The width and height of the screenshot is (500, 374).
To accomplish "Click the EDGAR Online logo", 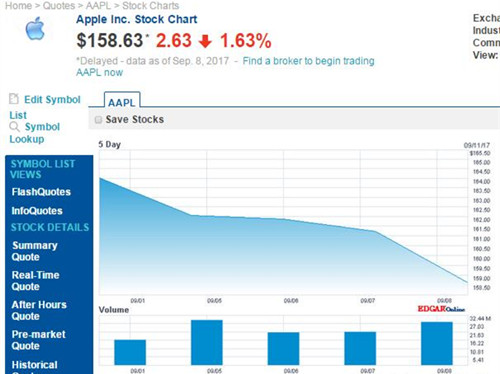I will 441,309.
